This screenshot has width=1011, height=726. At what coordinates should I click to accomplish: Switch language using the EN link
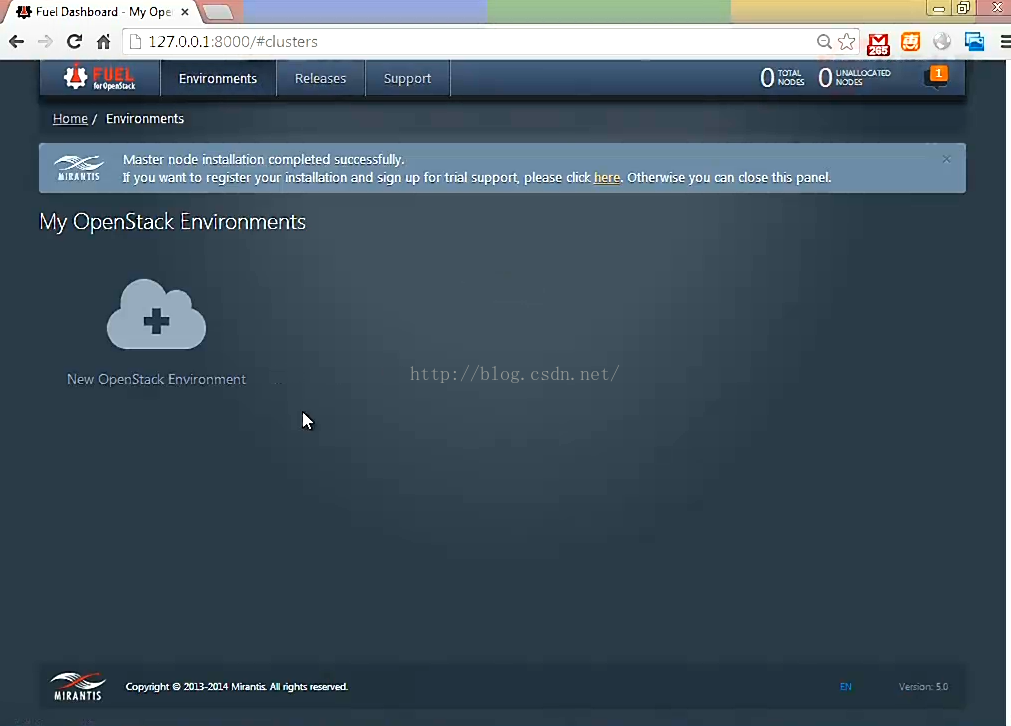pyautogui.click(x=845, y=687)
